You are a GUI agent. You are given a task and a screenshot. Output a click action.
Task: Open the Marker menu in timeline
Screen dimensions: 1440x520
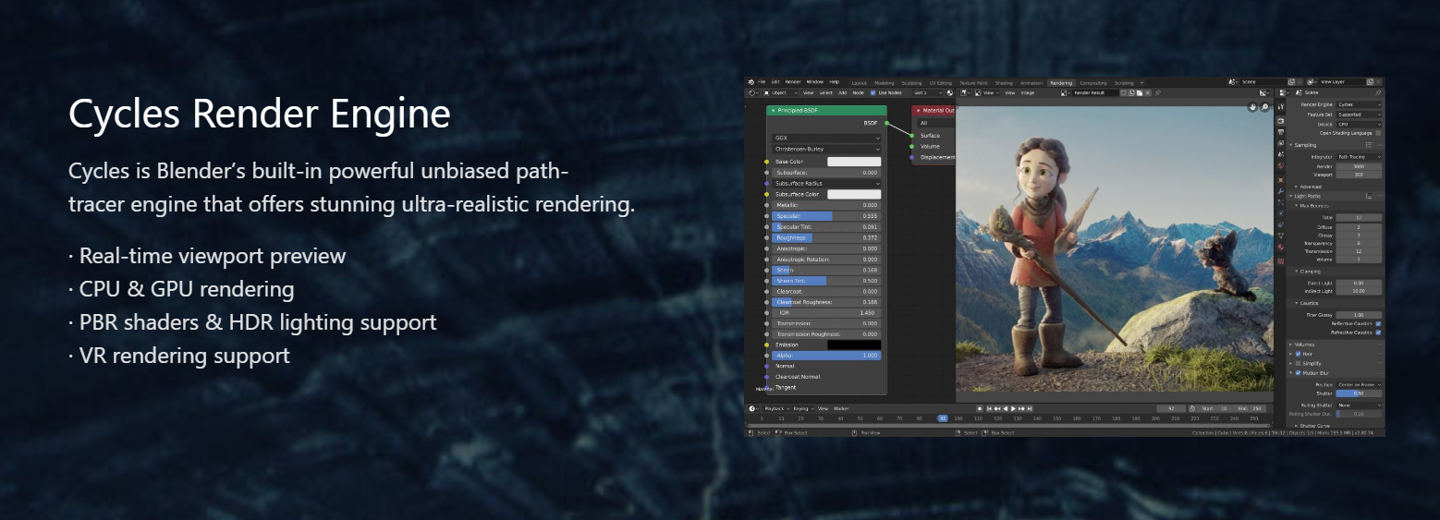click(841, 408)
